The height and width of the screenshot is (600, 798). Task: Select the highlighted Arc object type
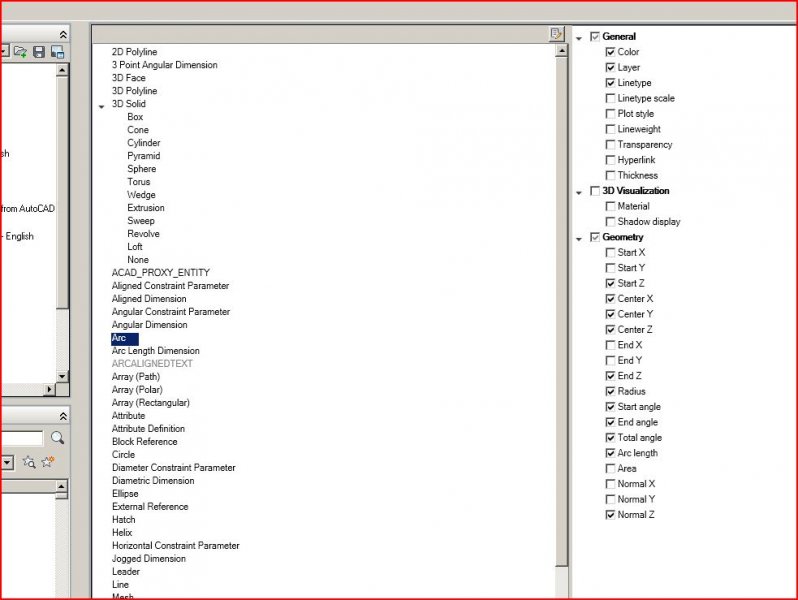click(x=124, y=338)
